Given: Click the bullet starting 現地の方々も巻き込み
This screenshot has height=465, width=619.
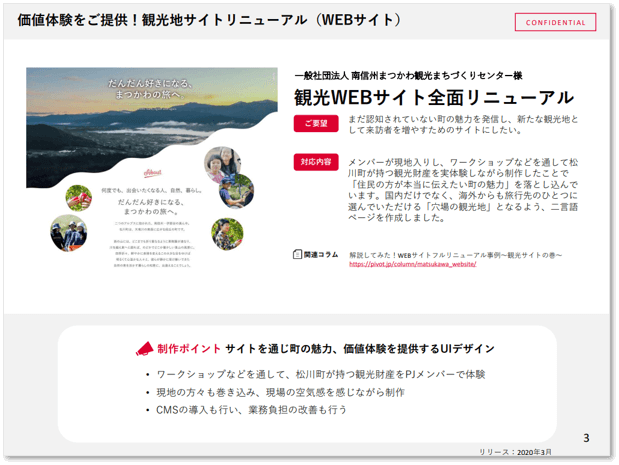Looking at the screenshot, I should coord(280,392).
